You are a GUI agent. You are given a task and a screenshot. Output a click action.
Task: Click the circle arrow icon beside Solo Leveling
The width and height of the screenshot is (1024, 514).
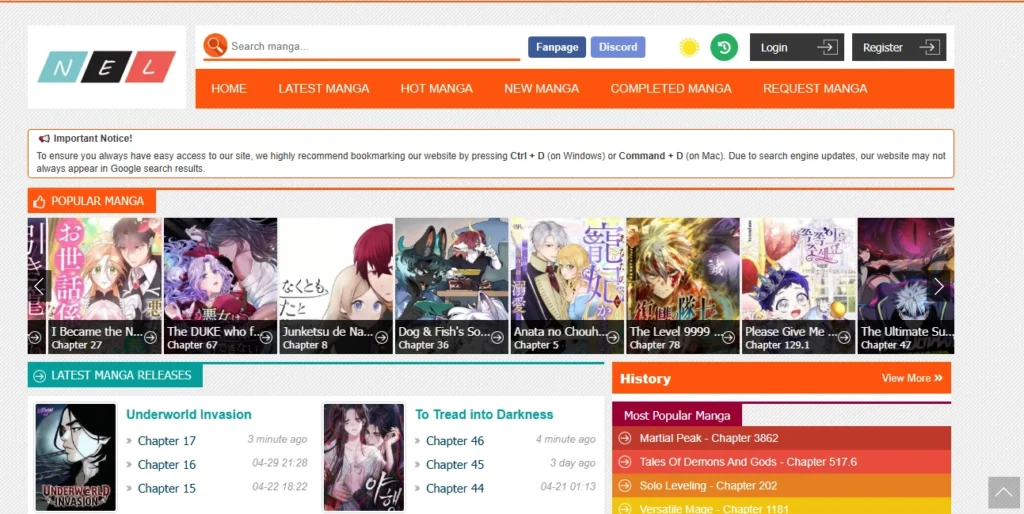625,486
